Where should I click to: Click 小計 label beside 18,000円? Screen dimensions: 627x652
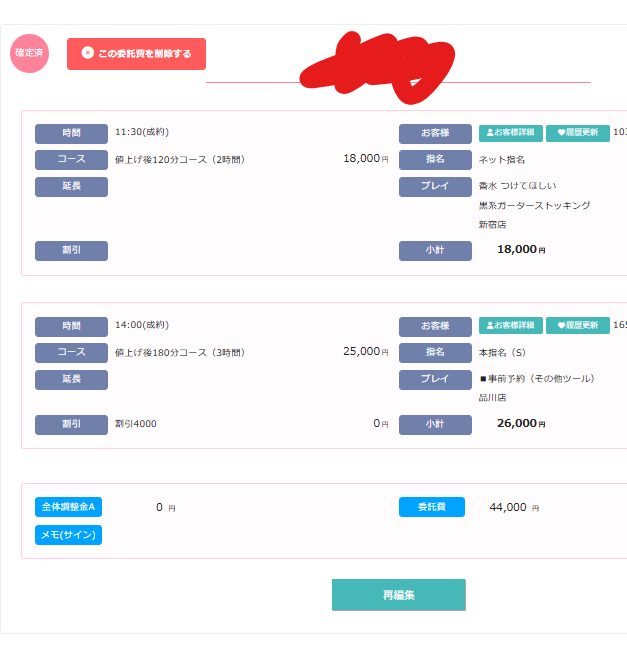point(435,251)
